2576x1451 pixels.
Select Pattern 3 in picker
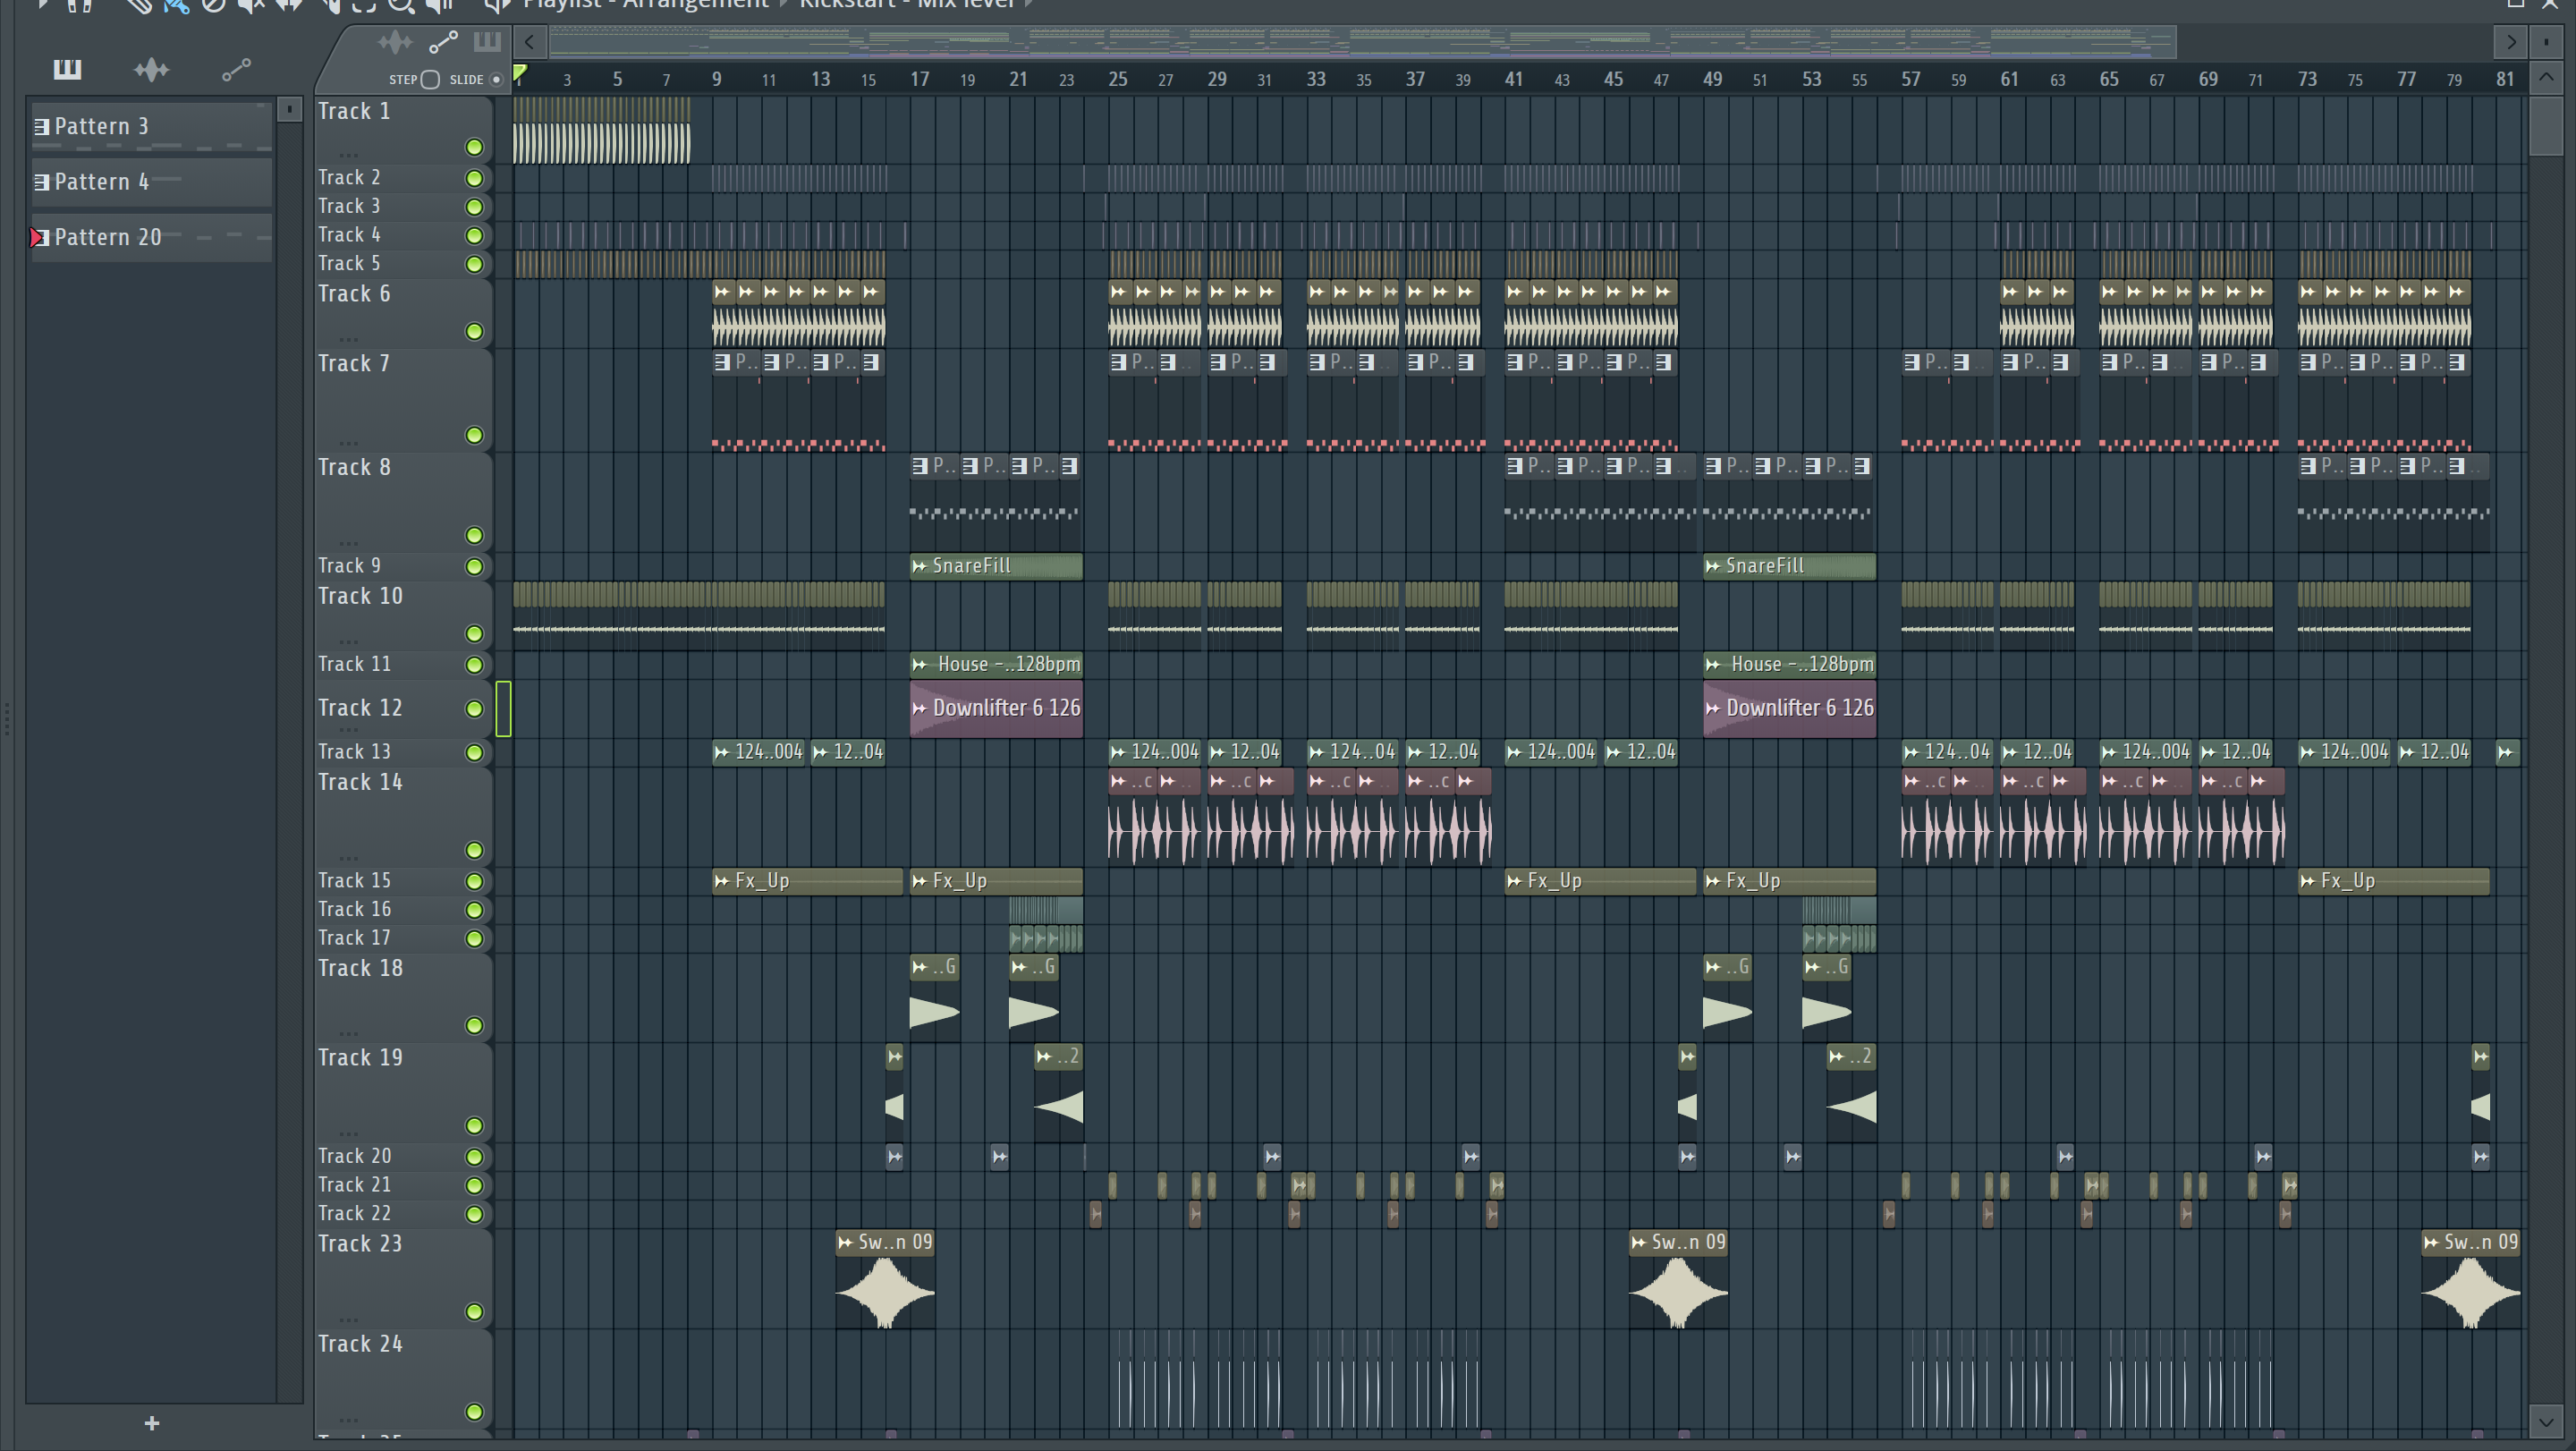pyautogui.click(x=151, y=126)
